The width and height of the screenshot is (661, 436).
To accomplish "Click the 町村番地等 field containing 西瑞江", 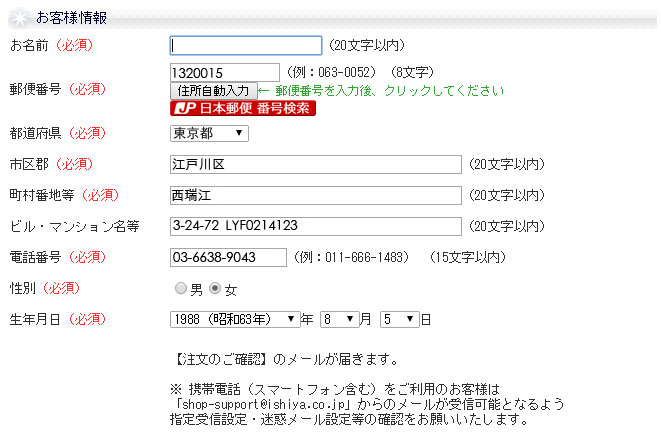I will pos(315,195).
